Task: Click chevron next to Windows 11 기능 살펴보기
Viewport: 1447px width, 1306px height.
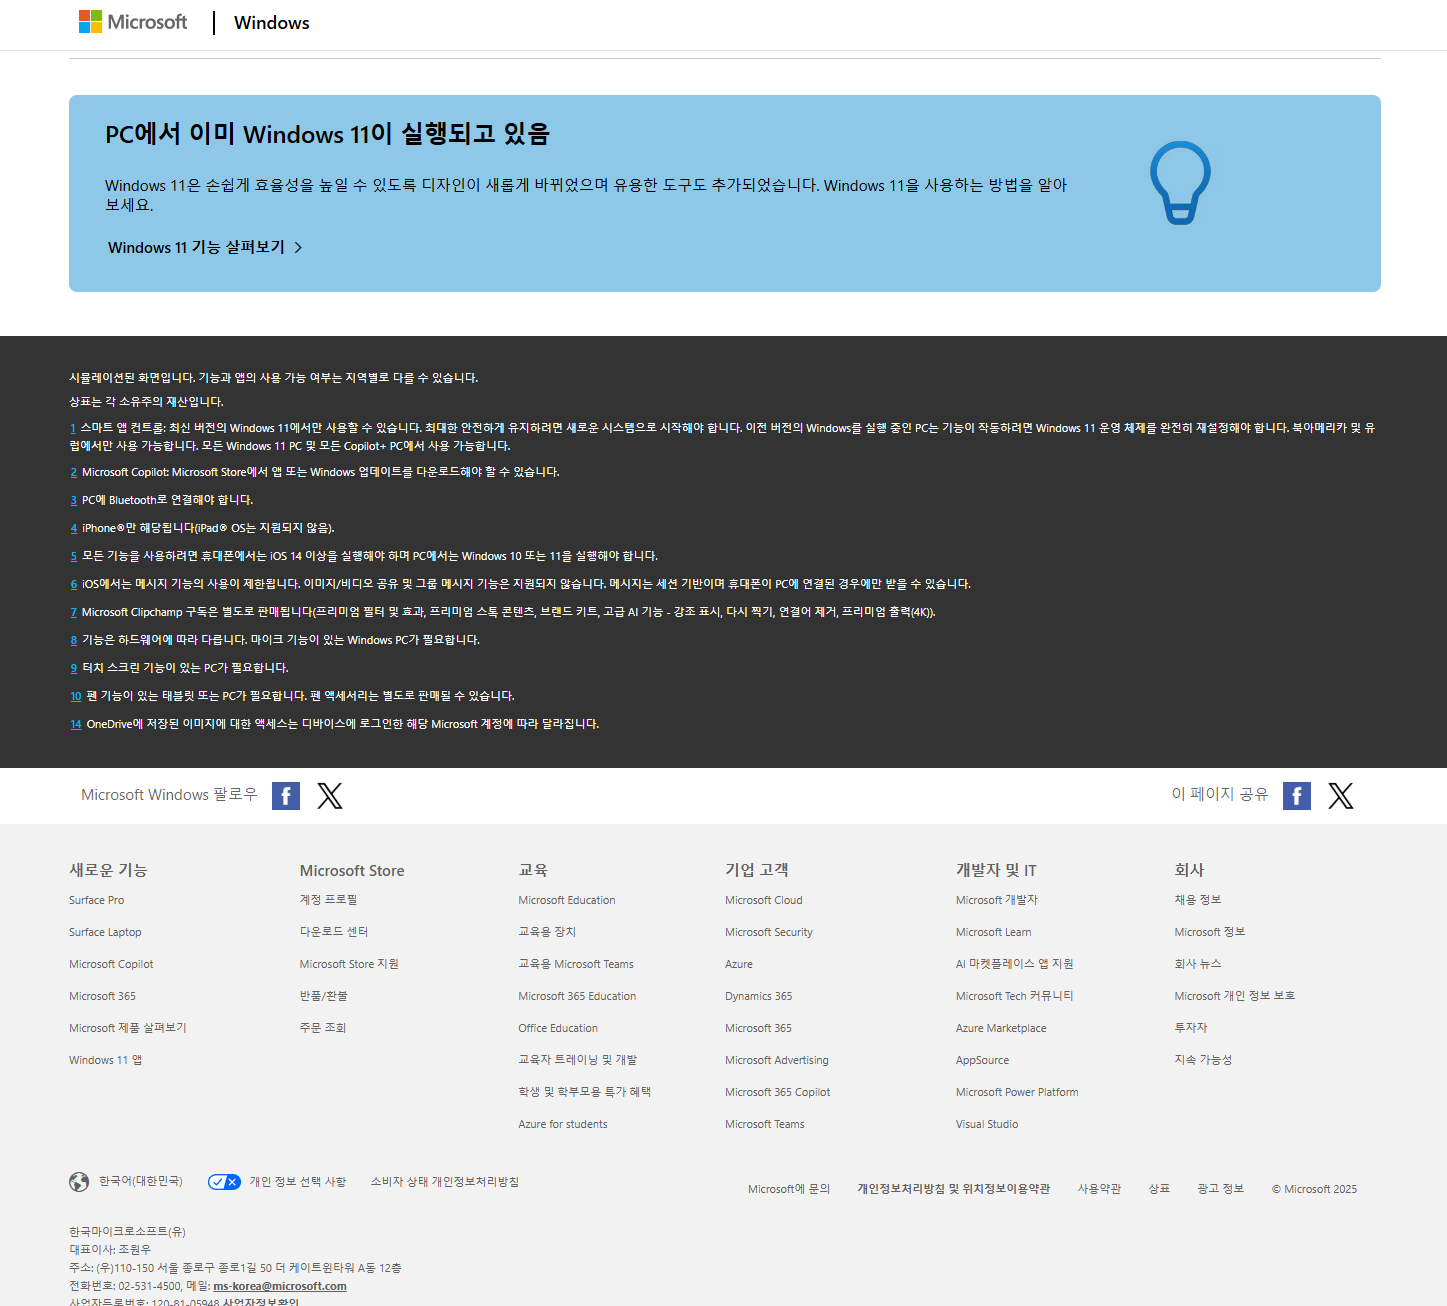Action: coord(298,248)
